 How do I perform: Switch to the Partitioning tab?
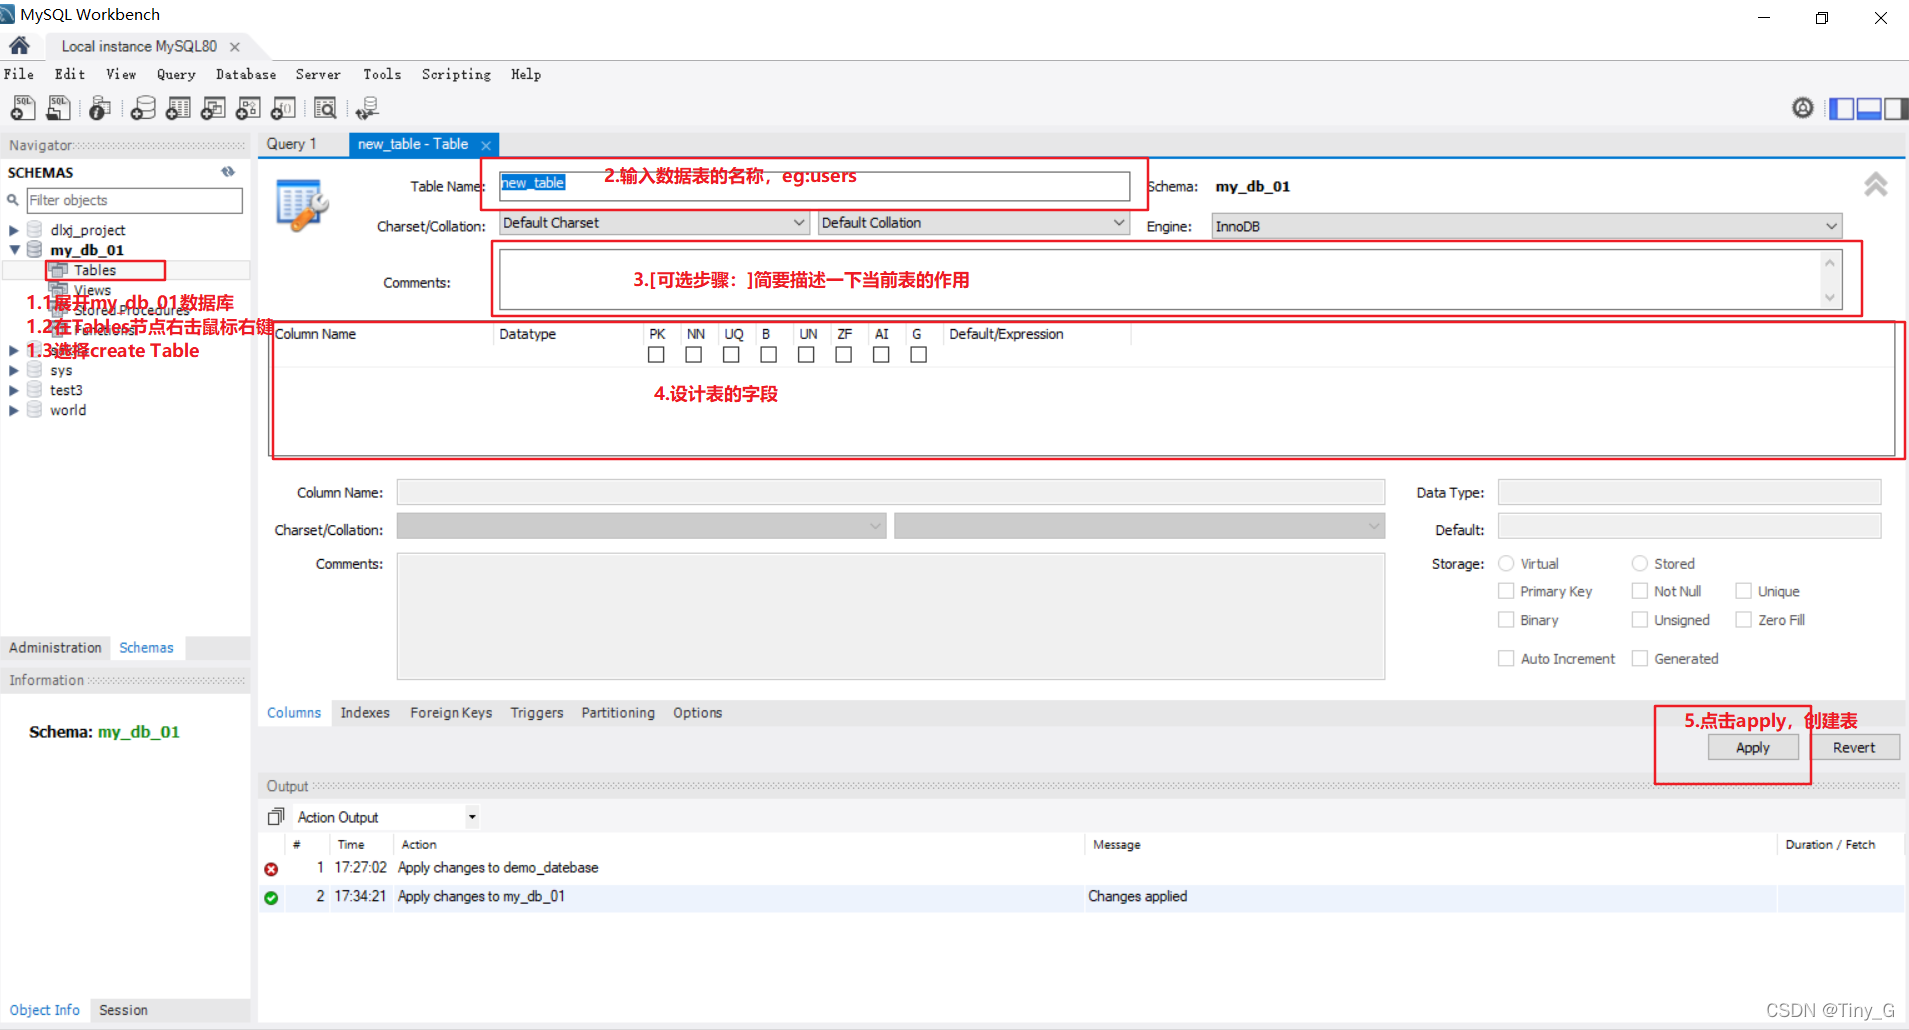(618, 712)
